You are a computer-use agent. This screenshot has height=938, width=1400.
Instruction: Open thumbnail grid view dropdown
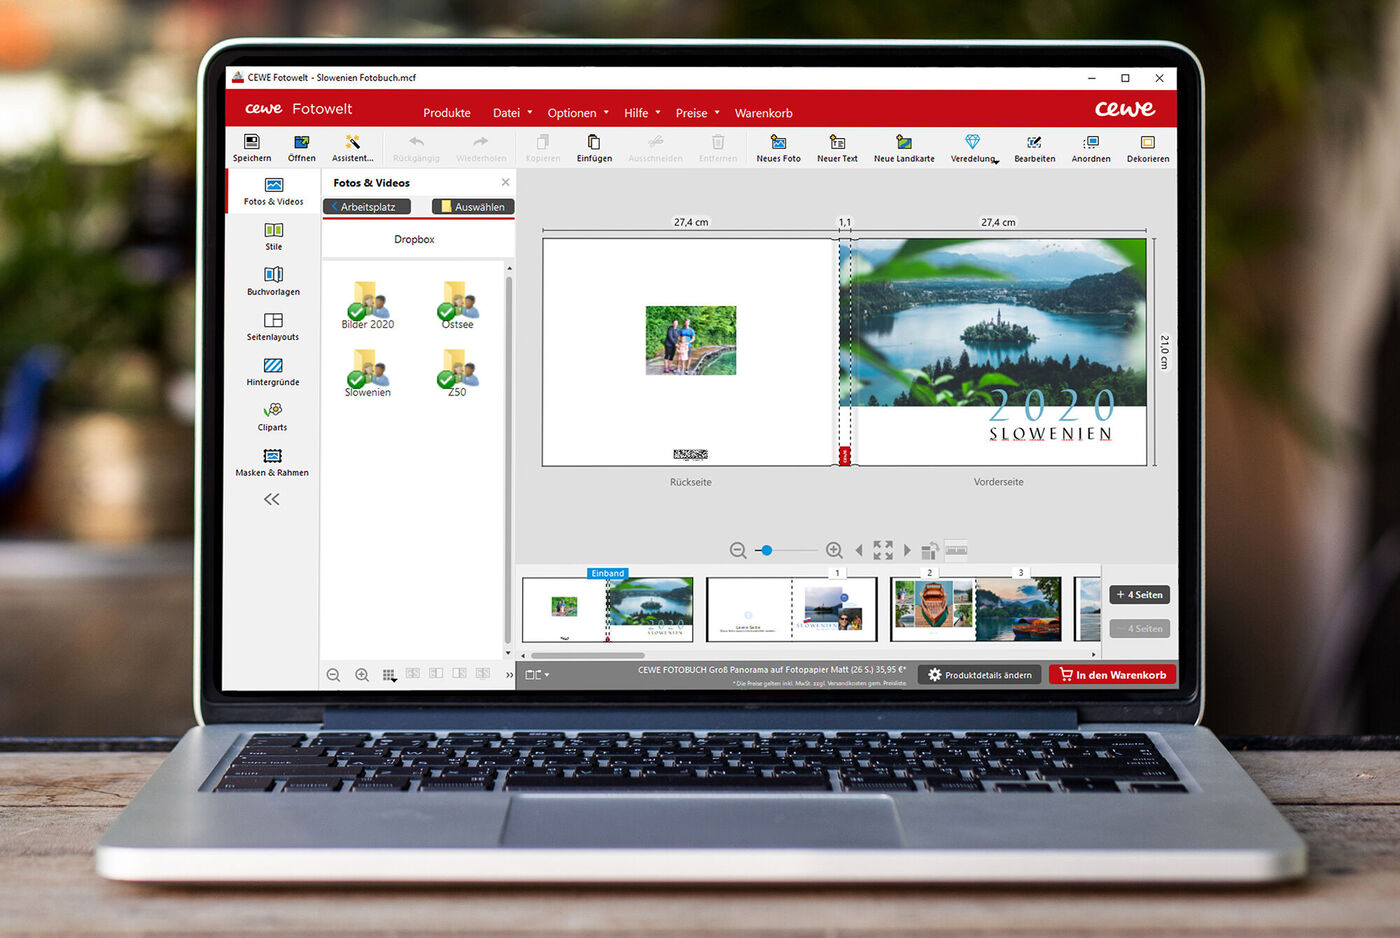[x=390, y=675]
